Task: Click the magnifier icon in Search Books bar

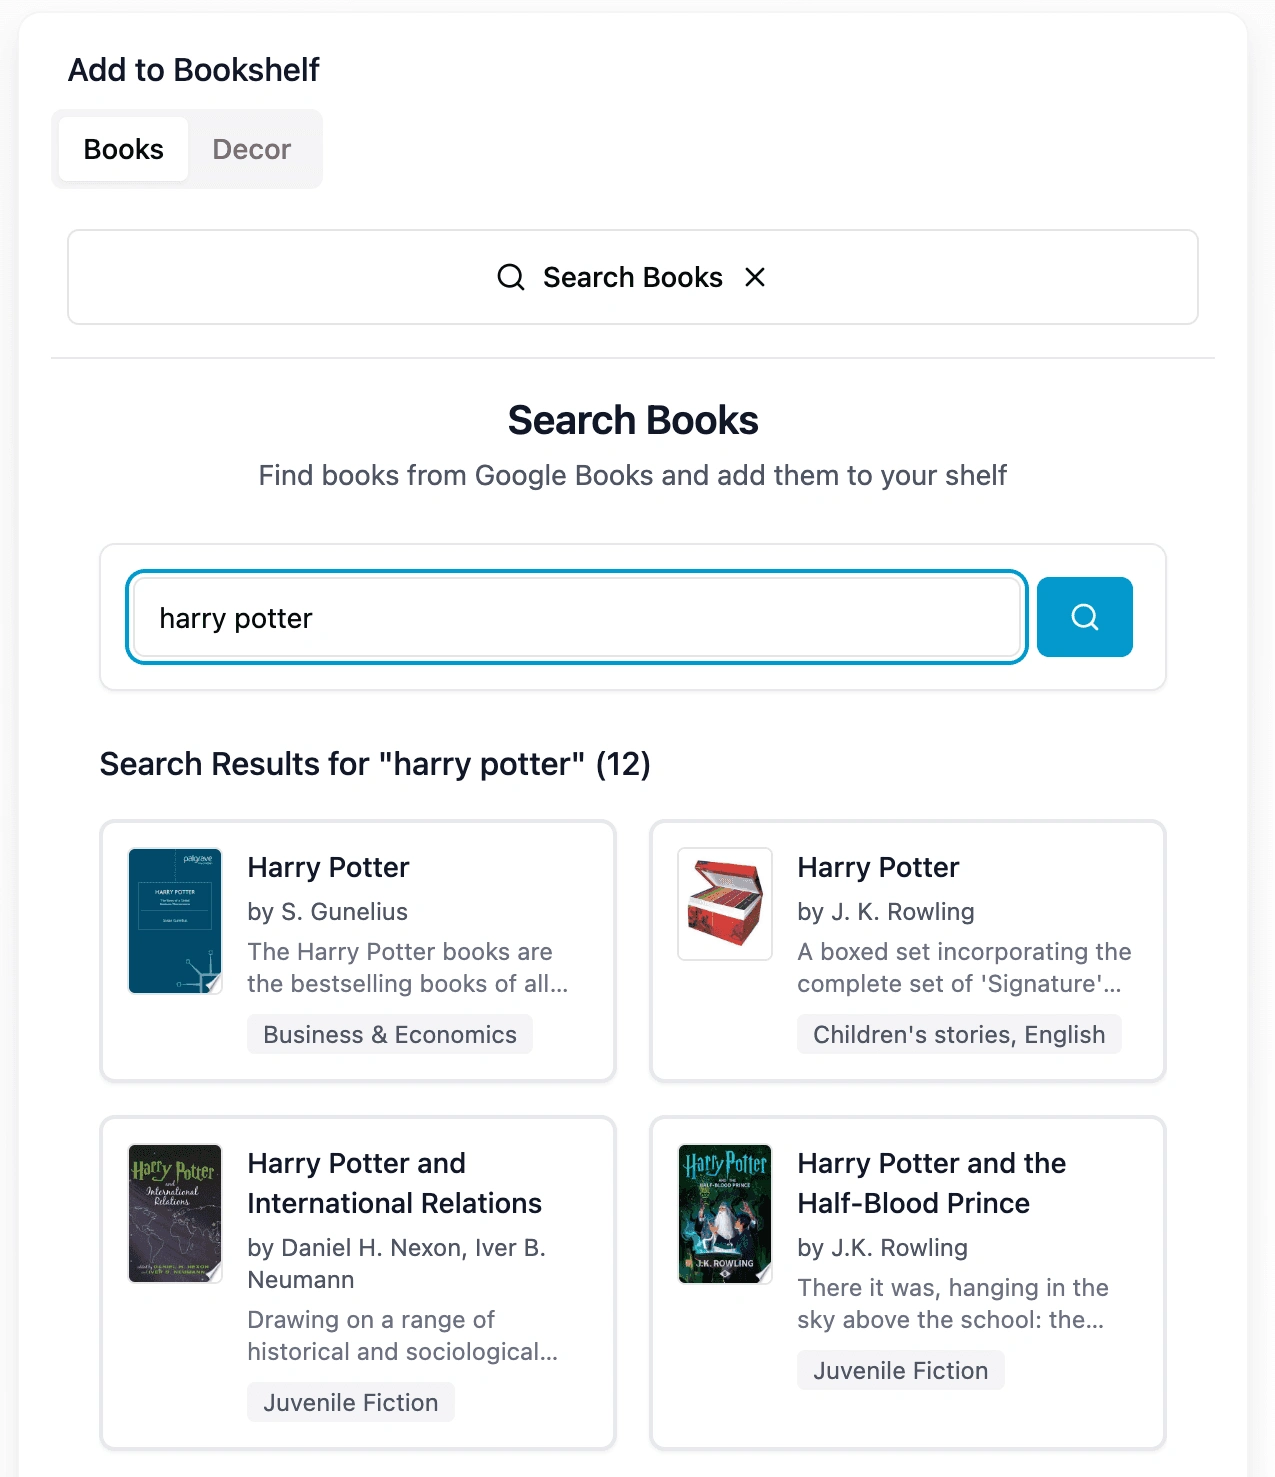Action: [511, 277]
